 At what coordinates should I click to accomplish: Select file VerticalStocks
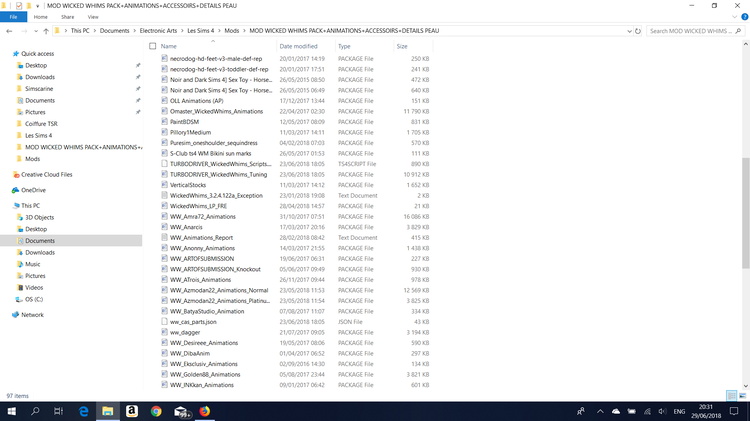click(x=188, y=185)
